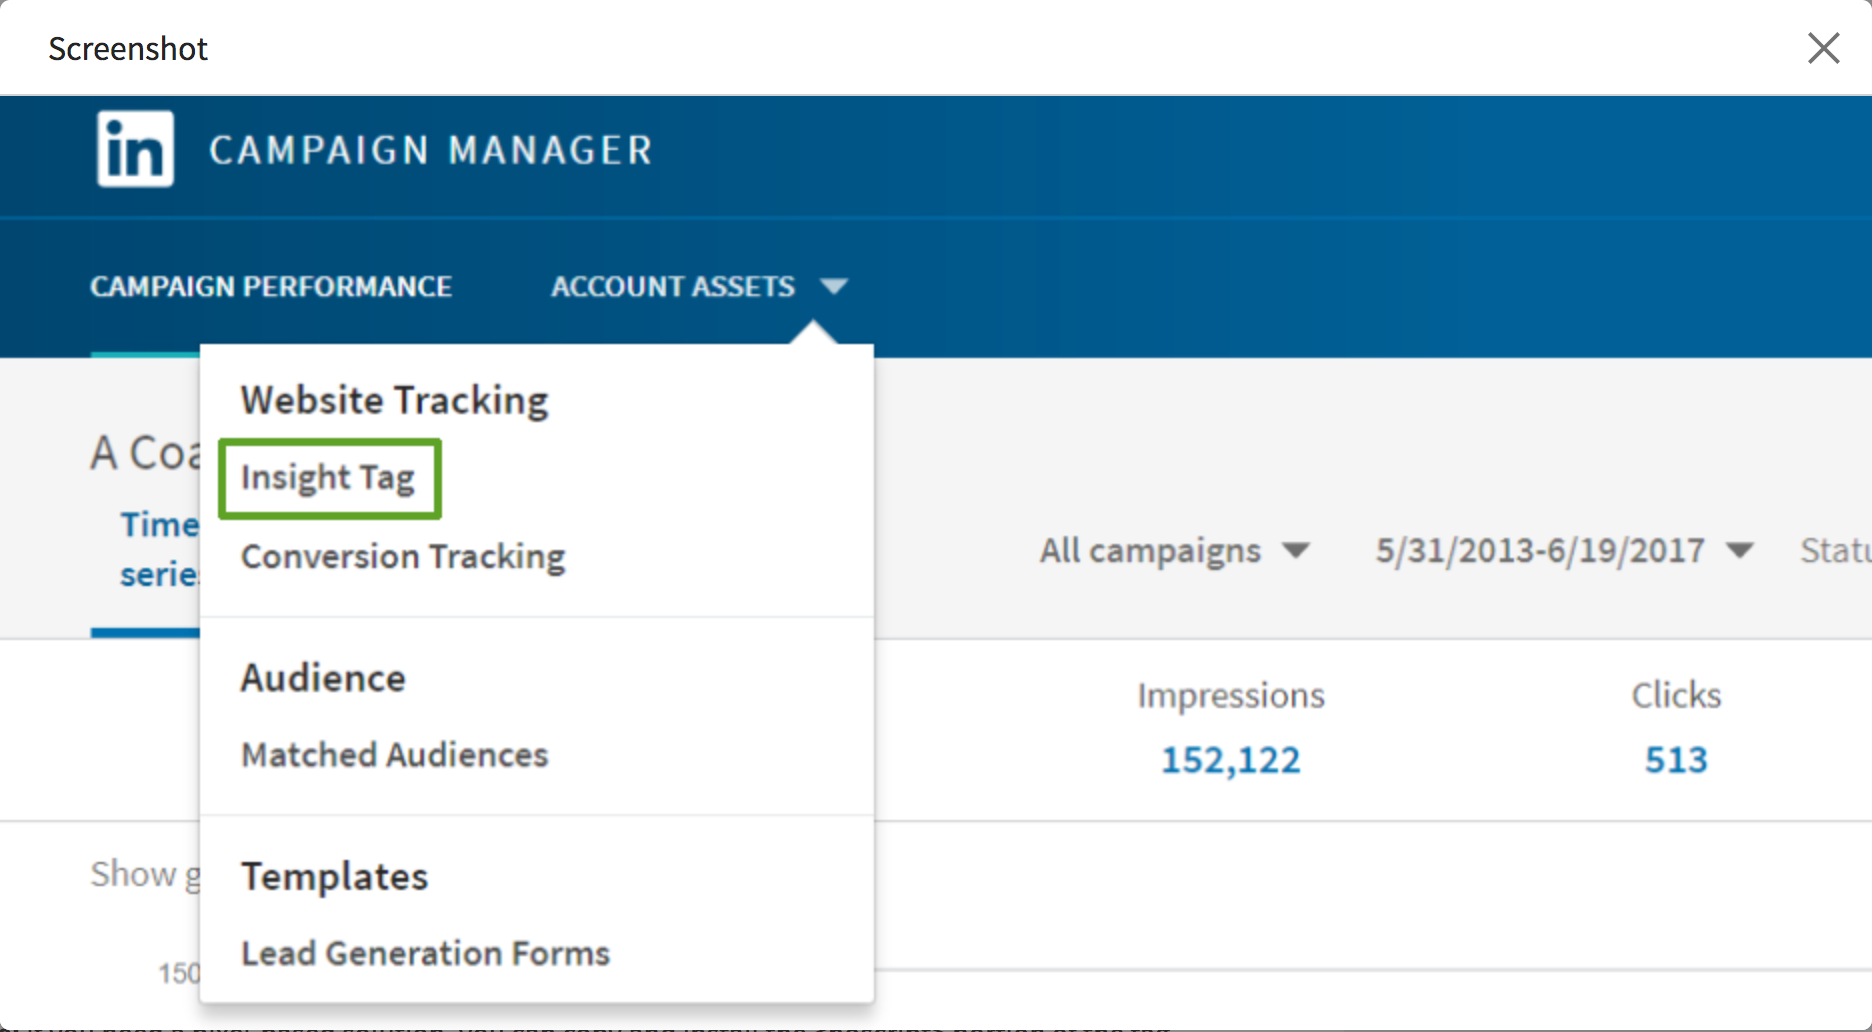
Task: Click the Audience section heading
Action: click(323, 678)
